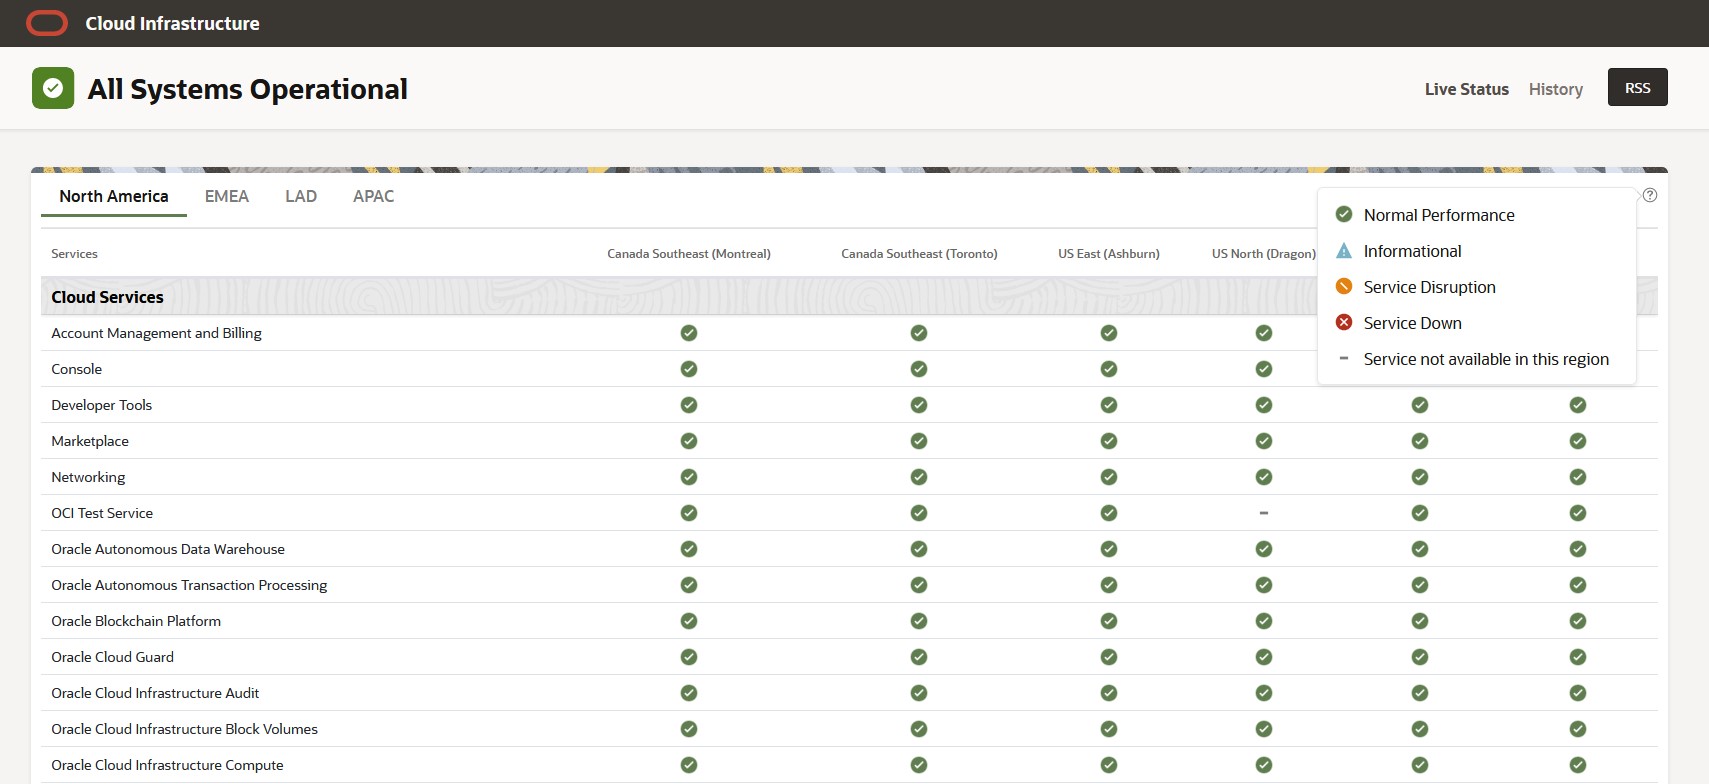Viewport: 1709px width, 784px height.
Task: Click Console status icon for Montreal
Action: pyautogui.click(x=689, y=369)
